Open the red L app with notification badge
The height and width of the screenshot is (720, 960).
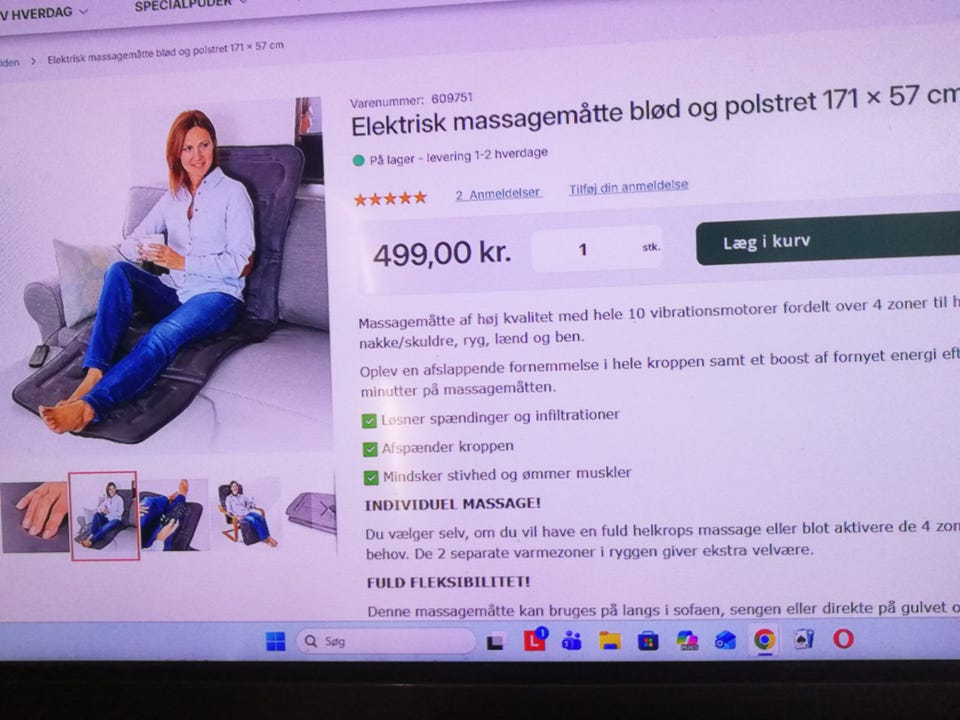pyautogui.click(x=535, y=639)
